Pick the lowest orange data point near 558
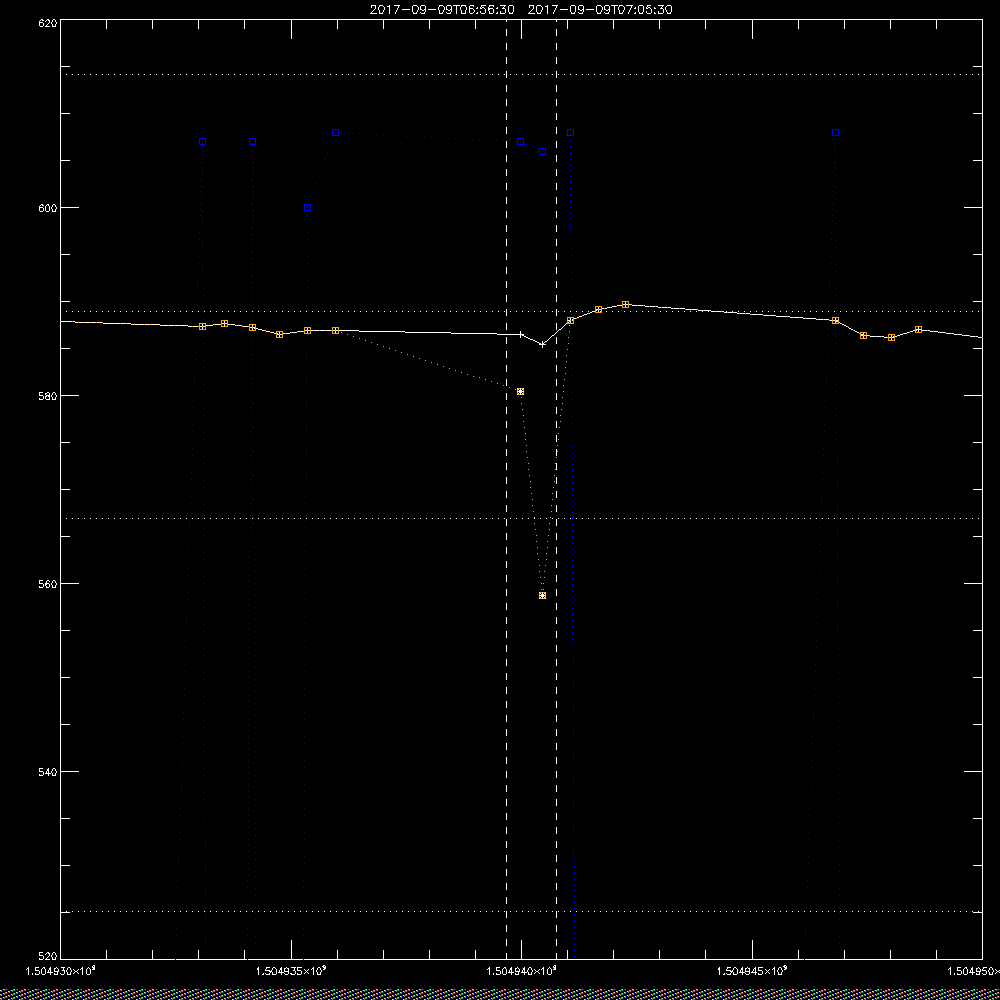1000x1000 pixels. (x=543, y=596)
